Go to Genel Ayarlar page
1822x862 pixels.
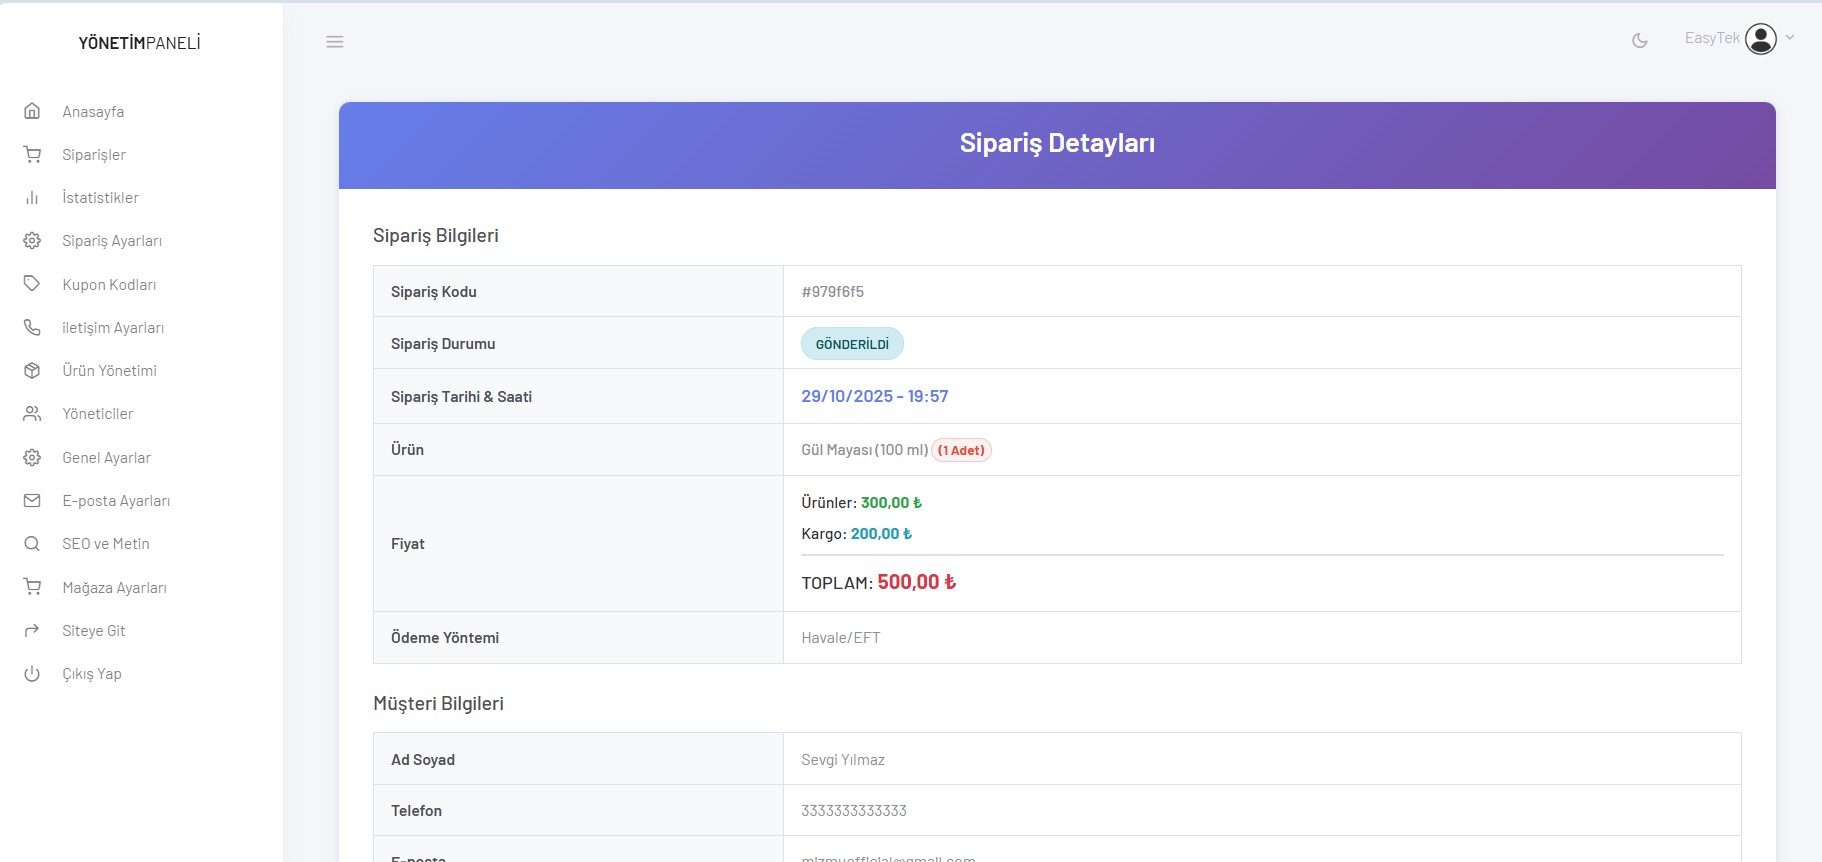[x=106, y=458]
